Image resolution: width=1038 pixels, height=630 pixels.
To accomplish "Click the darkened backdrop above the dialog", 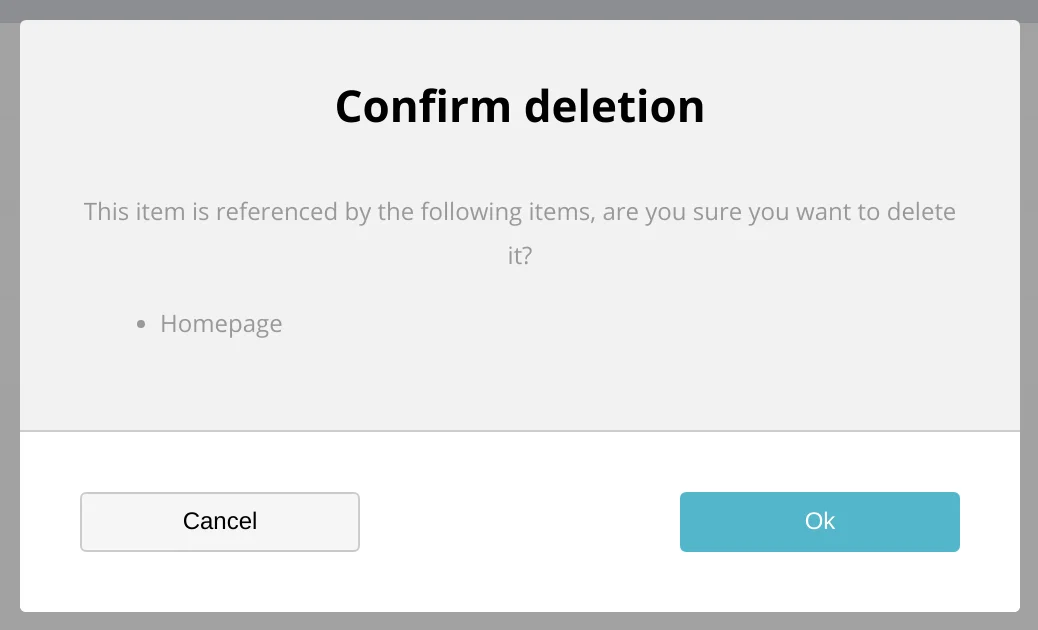I will pyautogui.click(x=519, y=9).
